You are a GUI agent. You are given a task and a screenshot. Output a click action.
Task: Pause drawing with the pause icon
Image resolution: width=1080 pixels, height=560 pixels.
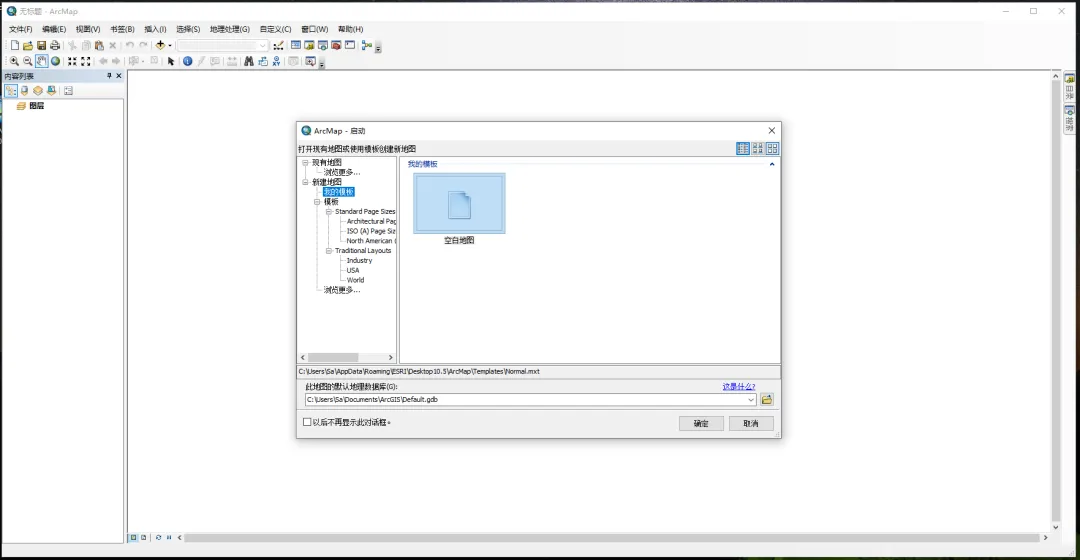coord(169,537)
